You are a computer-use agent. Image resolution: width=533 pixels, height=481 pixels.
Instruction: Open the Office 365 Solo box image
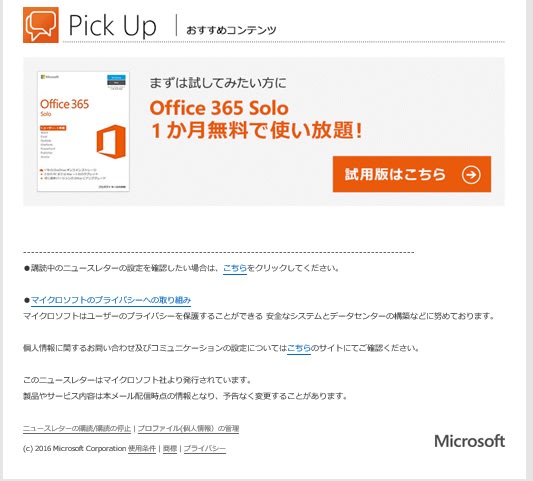[x=83, y=132]
